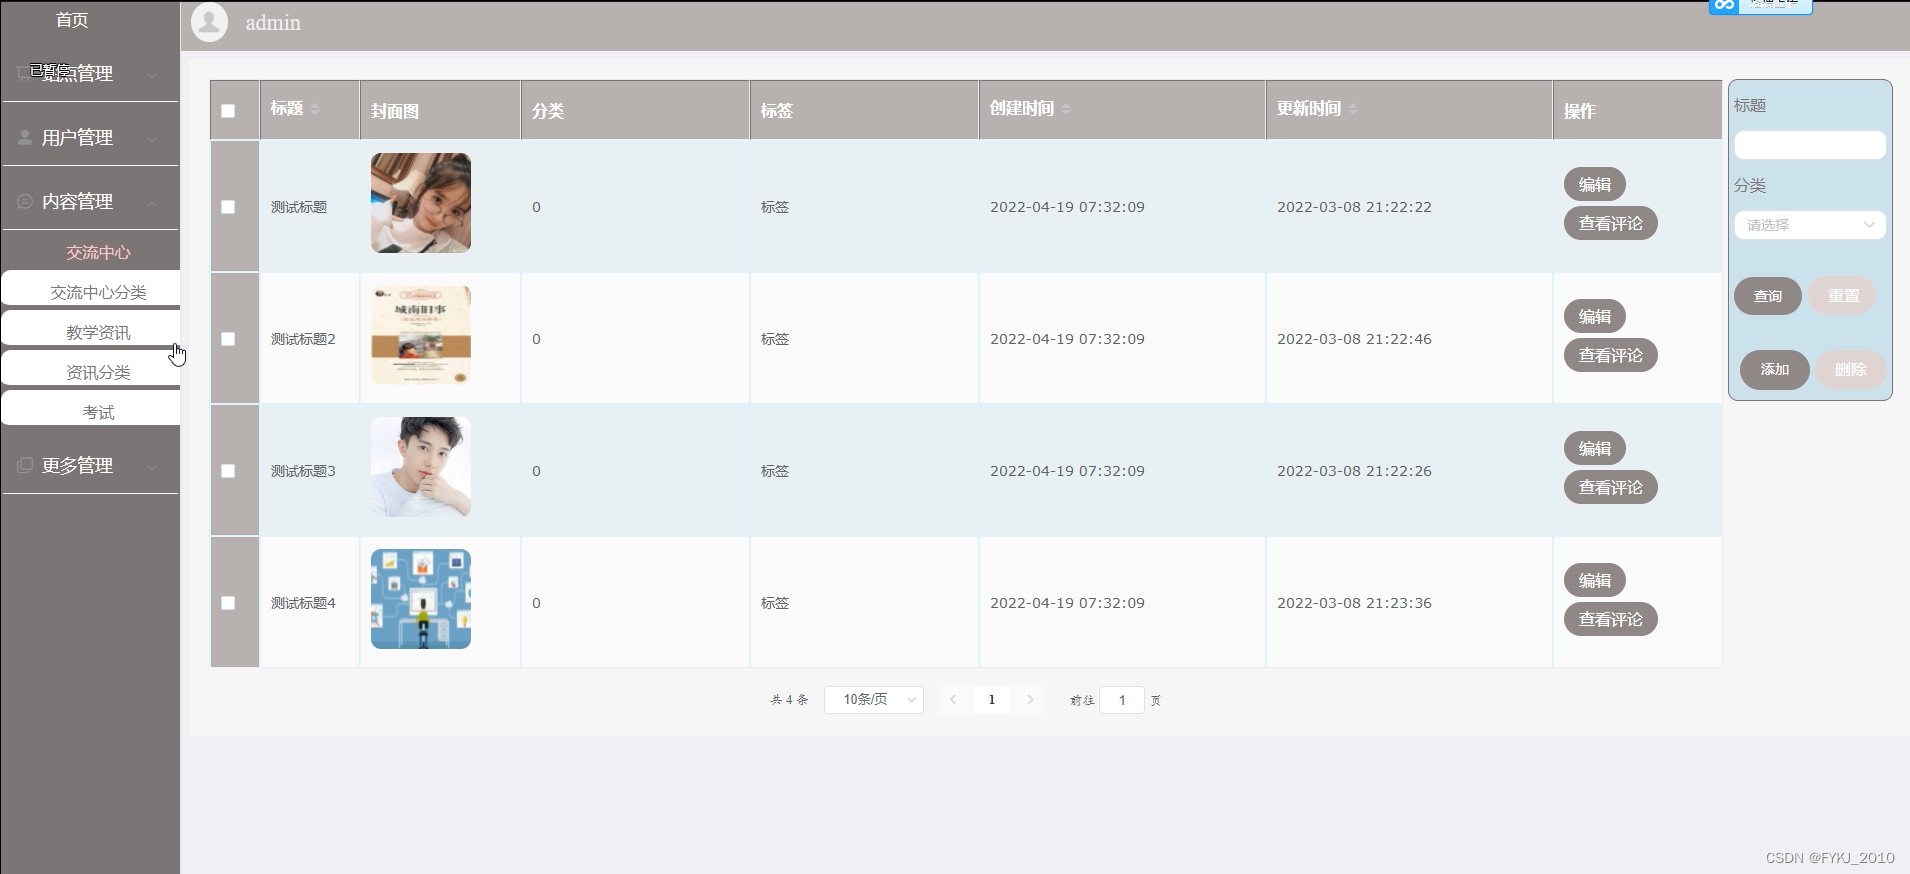Click 查看评论 for row 测试标题2
Screen dimensions: 1910x874
1610,355
